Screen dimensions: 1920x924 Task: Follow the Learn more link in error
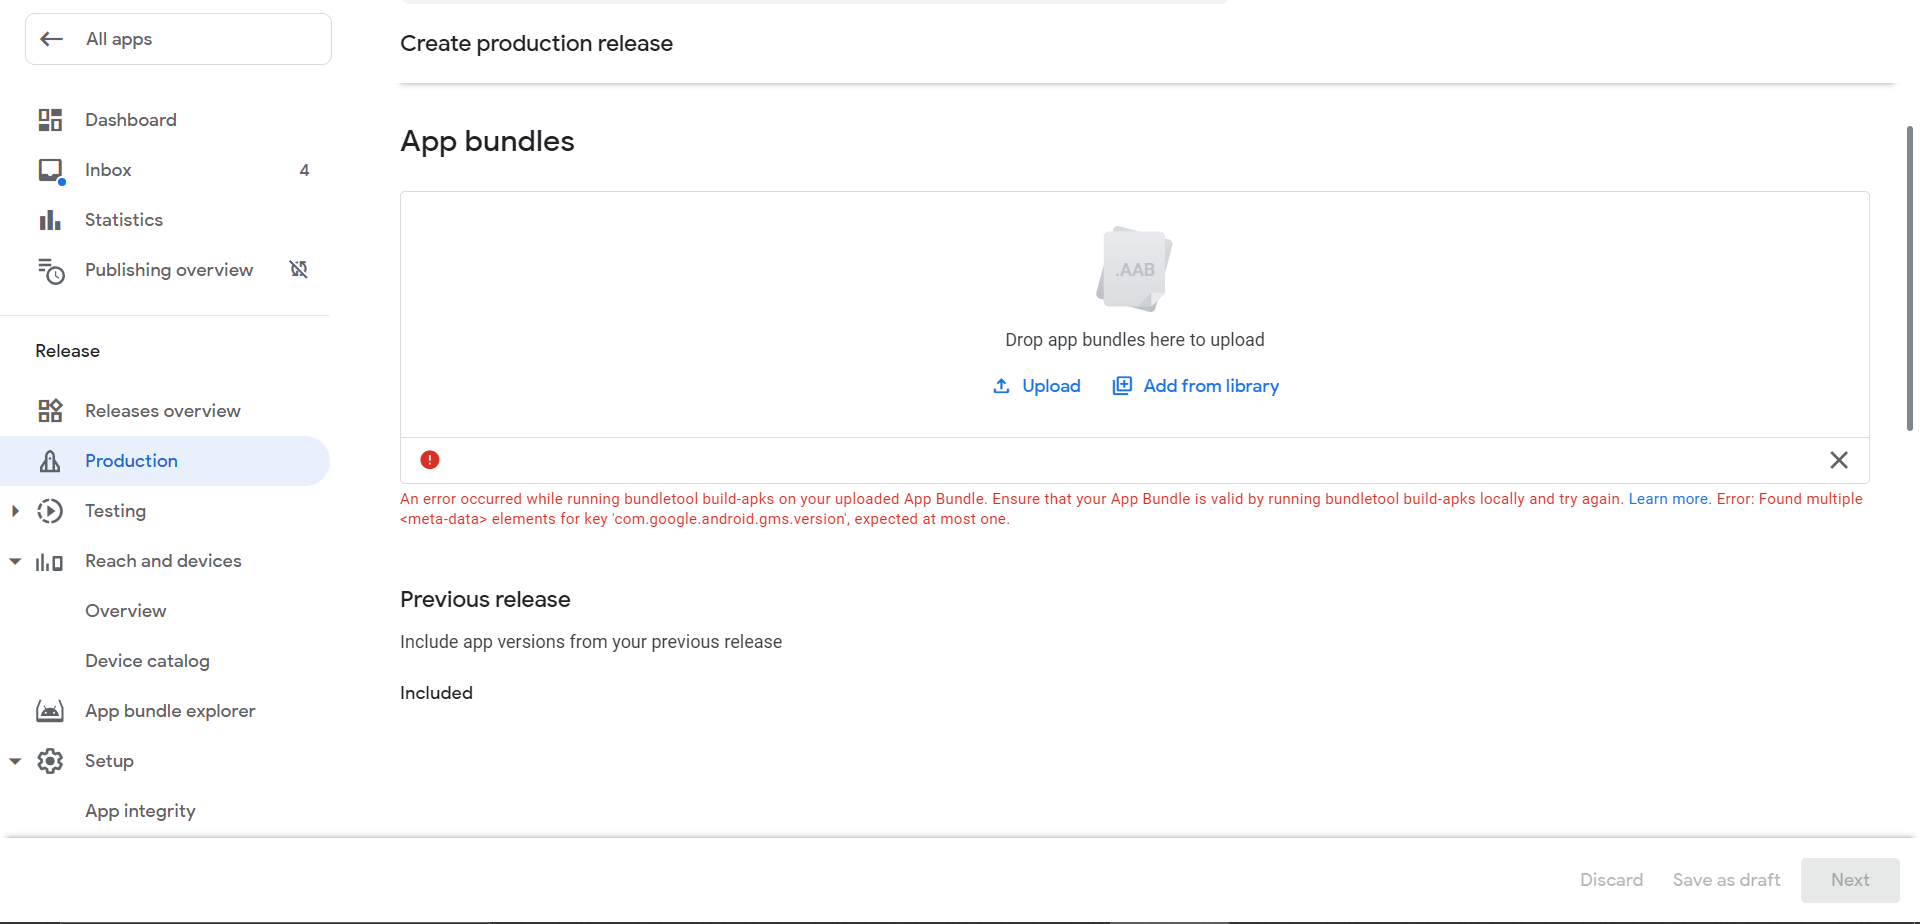(x=1668, y=499)
